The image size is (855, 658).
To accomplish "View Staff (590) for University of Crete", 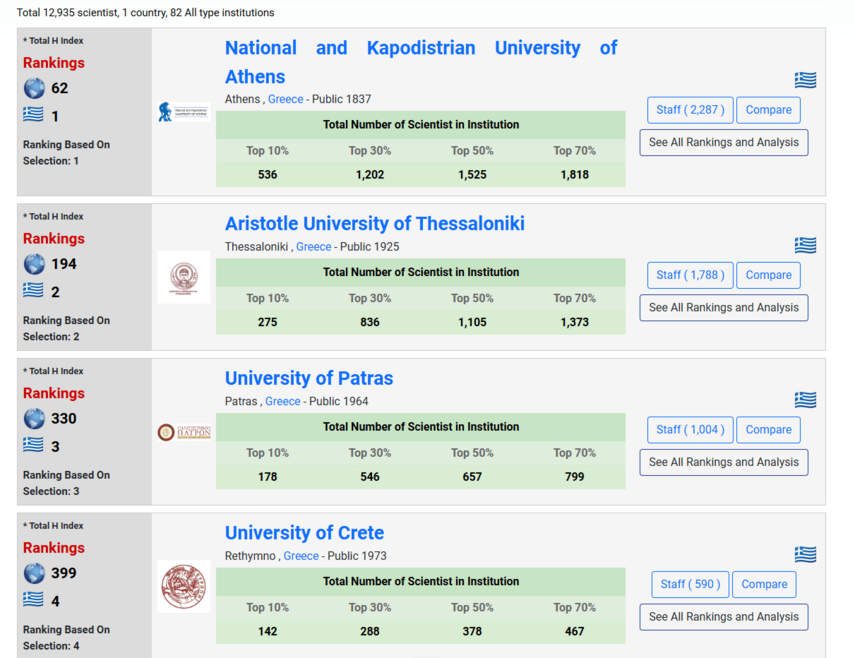I will (689, 584).
